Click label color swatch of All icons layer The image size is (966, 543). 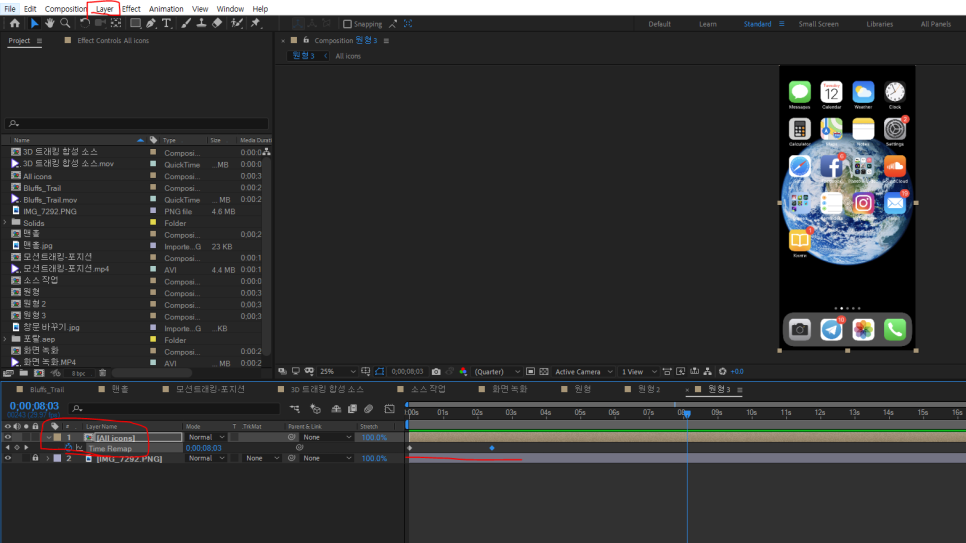tap(57, 438)
